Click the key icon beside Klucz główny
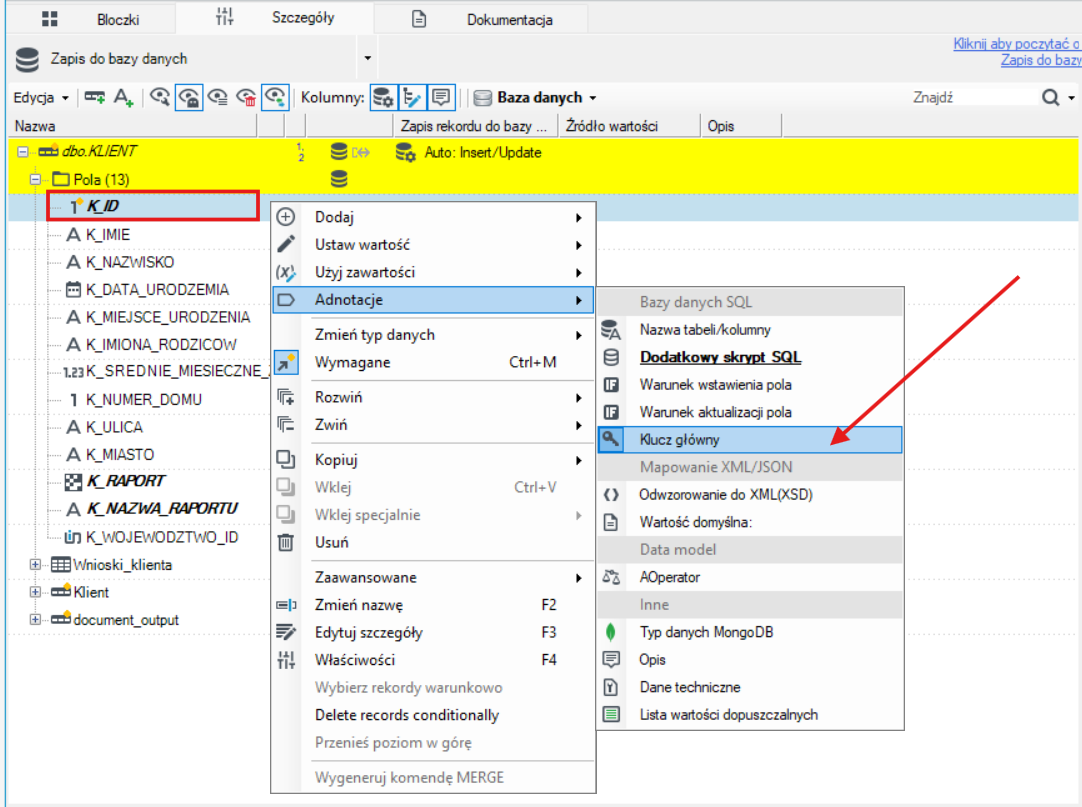The width and height of the screenshot is (1082, 807). tap(611, 439)
